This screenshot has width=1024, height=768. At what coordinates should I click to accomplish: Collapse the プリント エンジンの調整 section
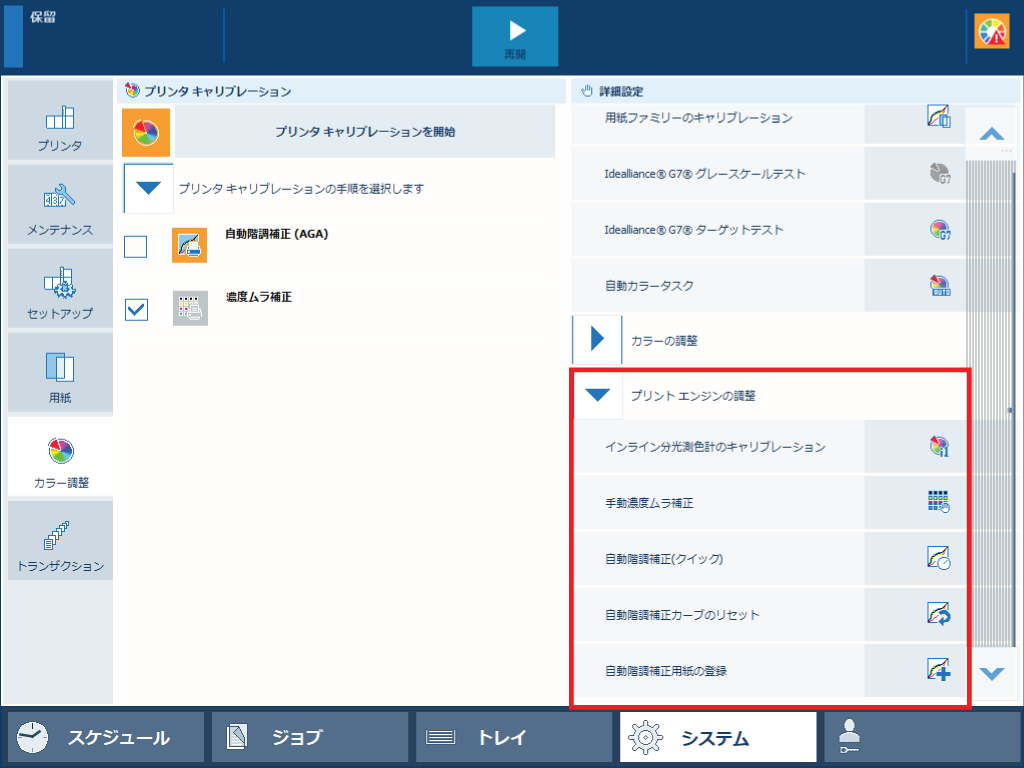coord(598,395)
